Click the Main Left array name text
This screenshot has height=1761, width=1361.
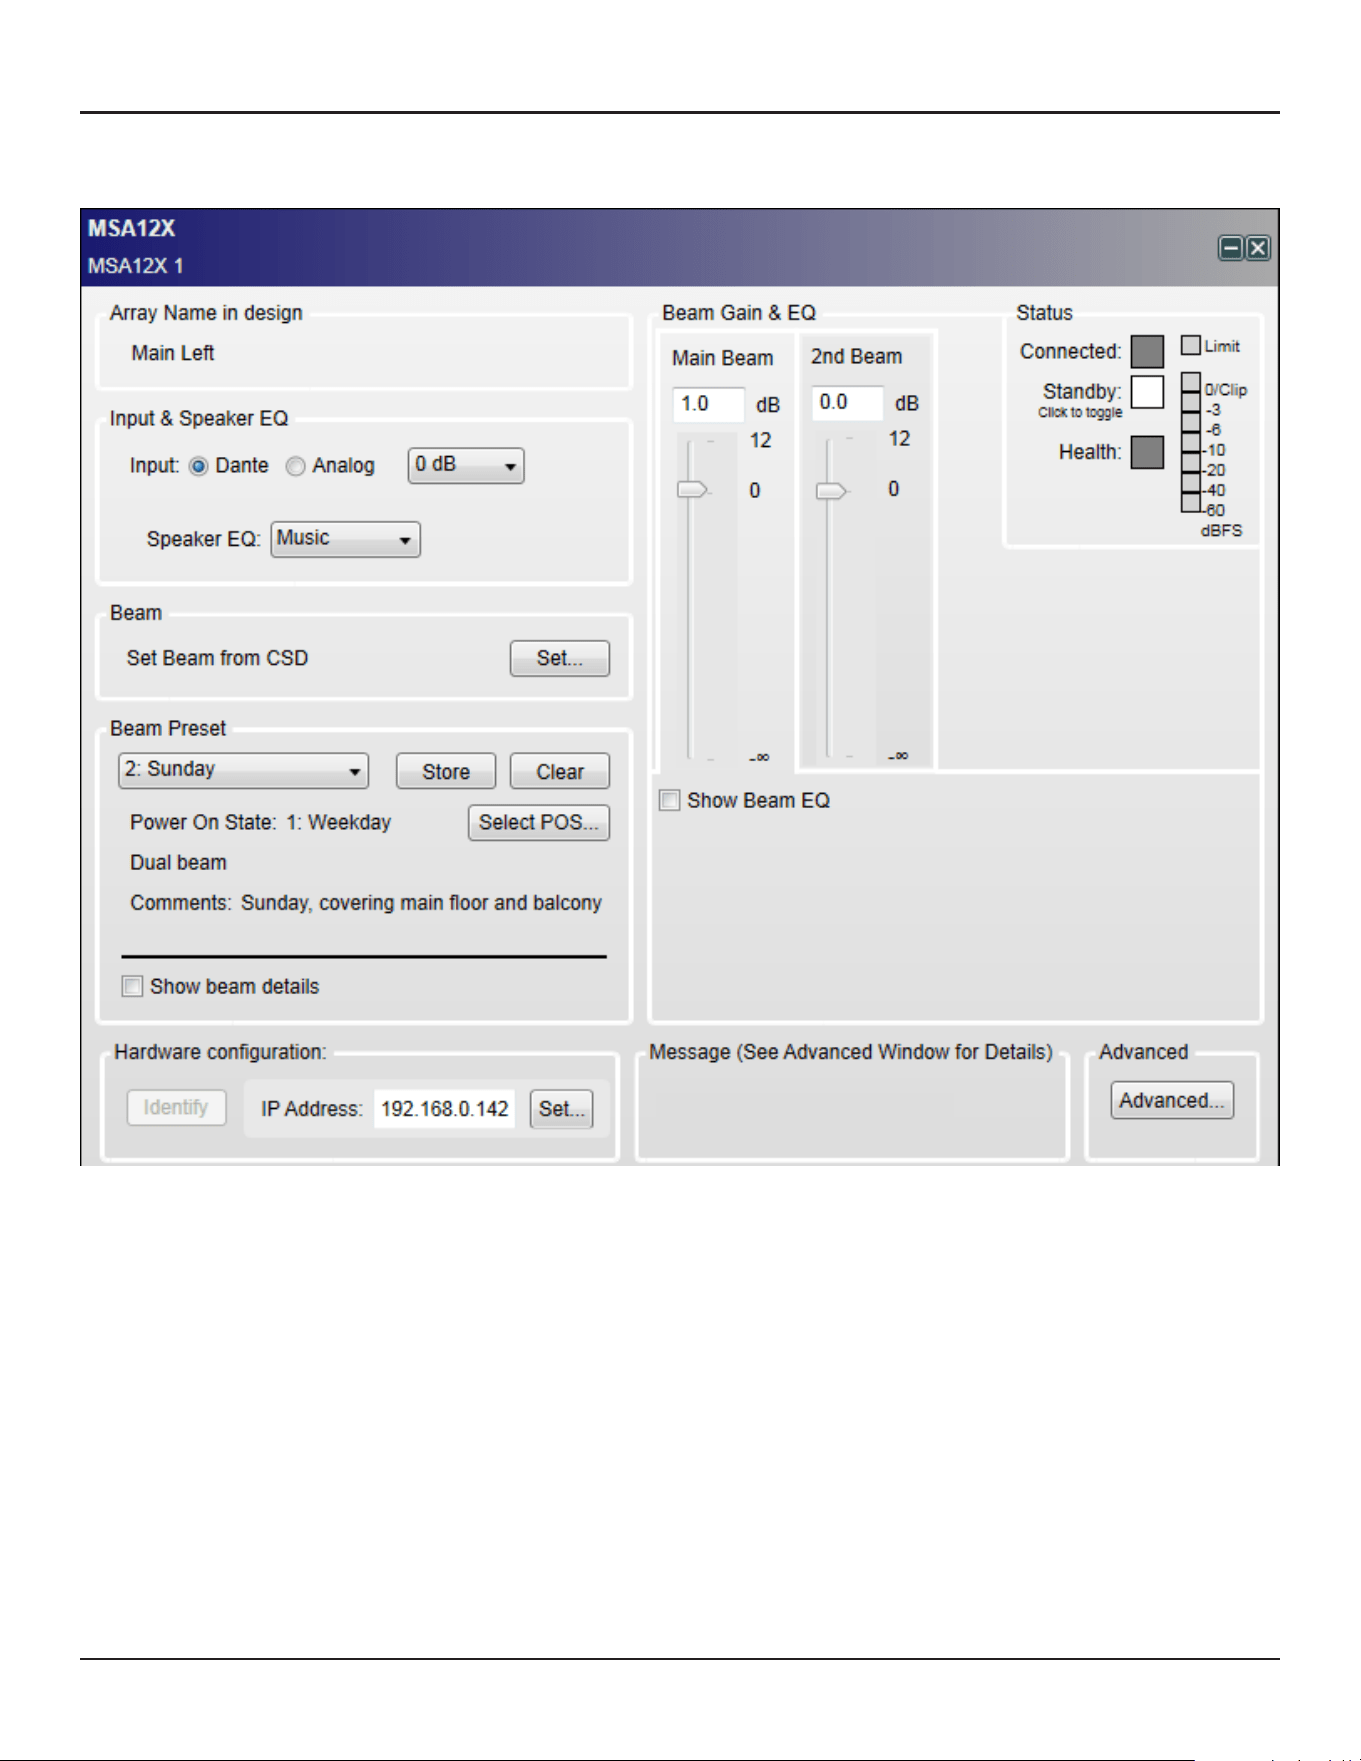[173, 353]
